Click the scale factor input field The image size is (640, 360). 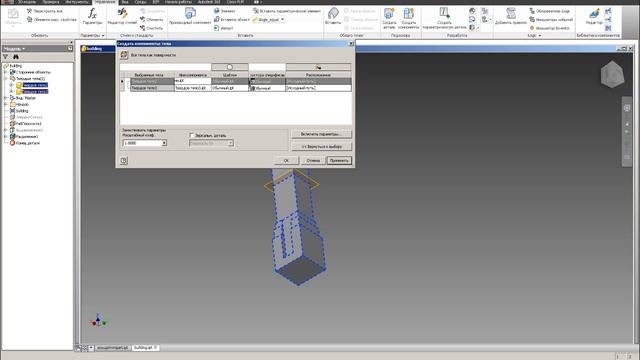142,143
